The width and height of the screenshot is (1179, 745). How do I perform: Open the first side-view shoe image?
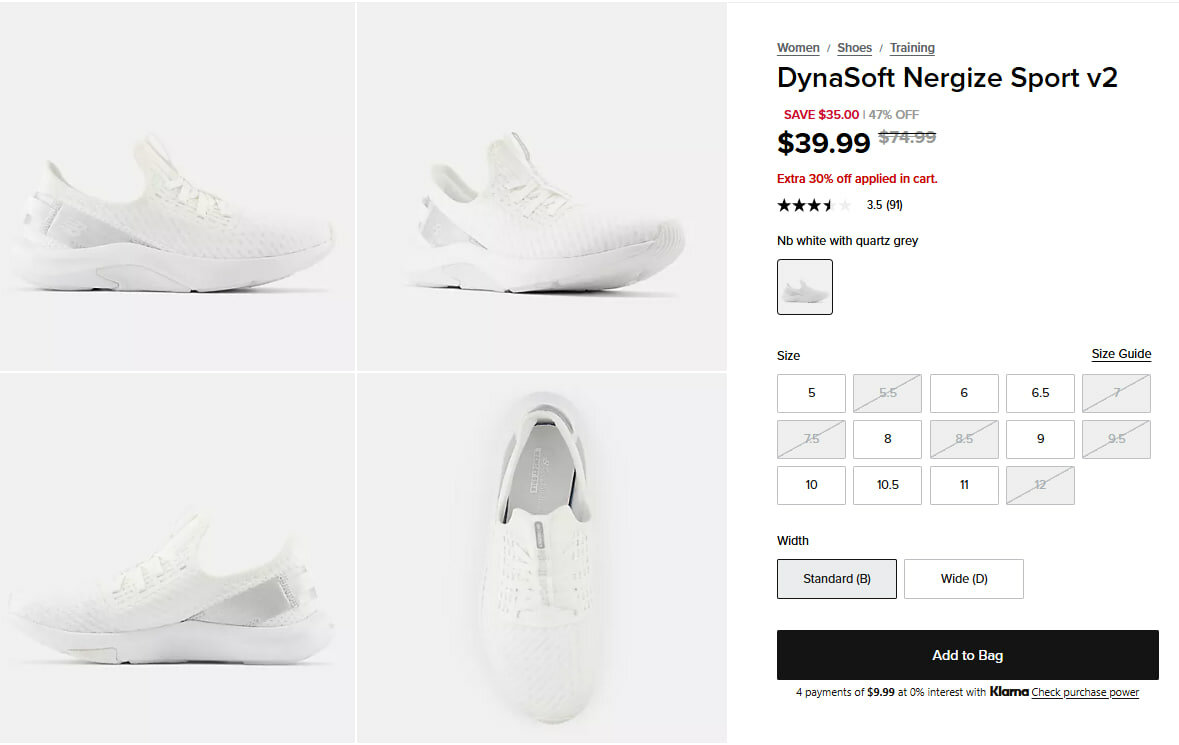pos(177,187)
